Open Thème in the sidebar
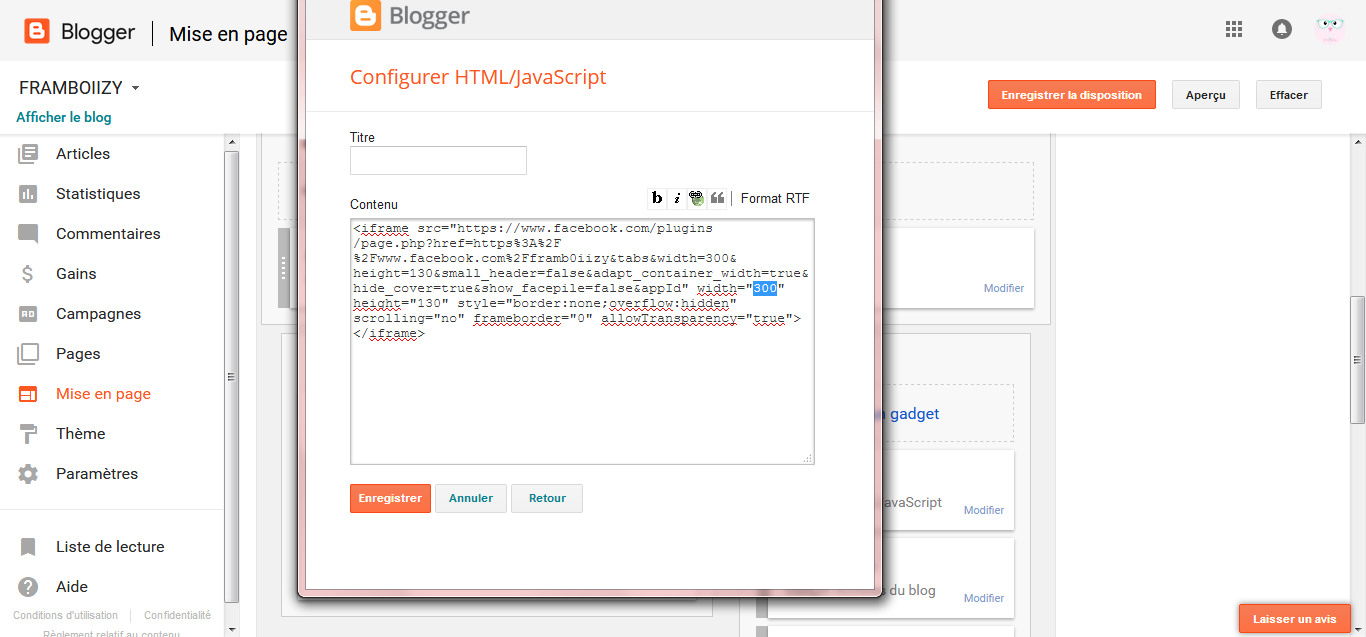This screenshot has width=1366, height=637. point(80,434)
